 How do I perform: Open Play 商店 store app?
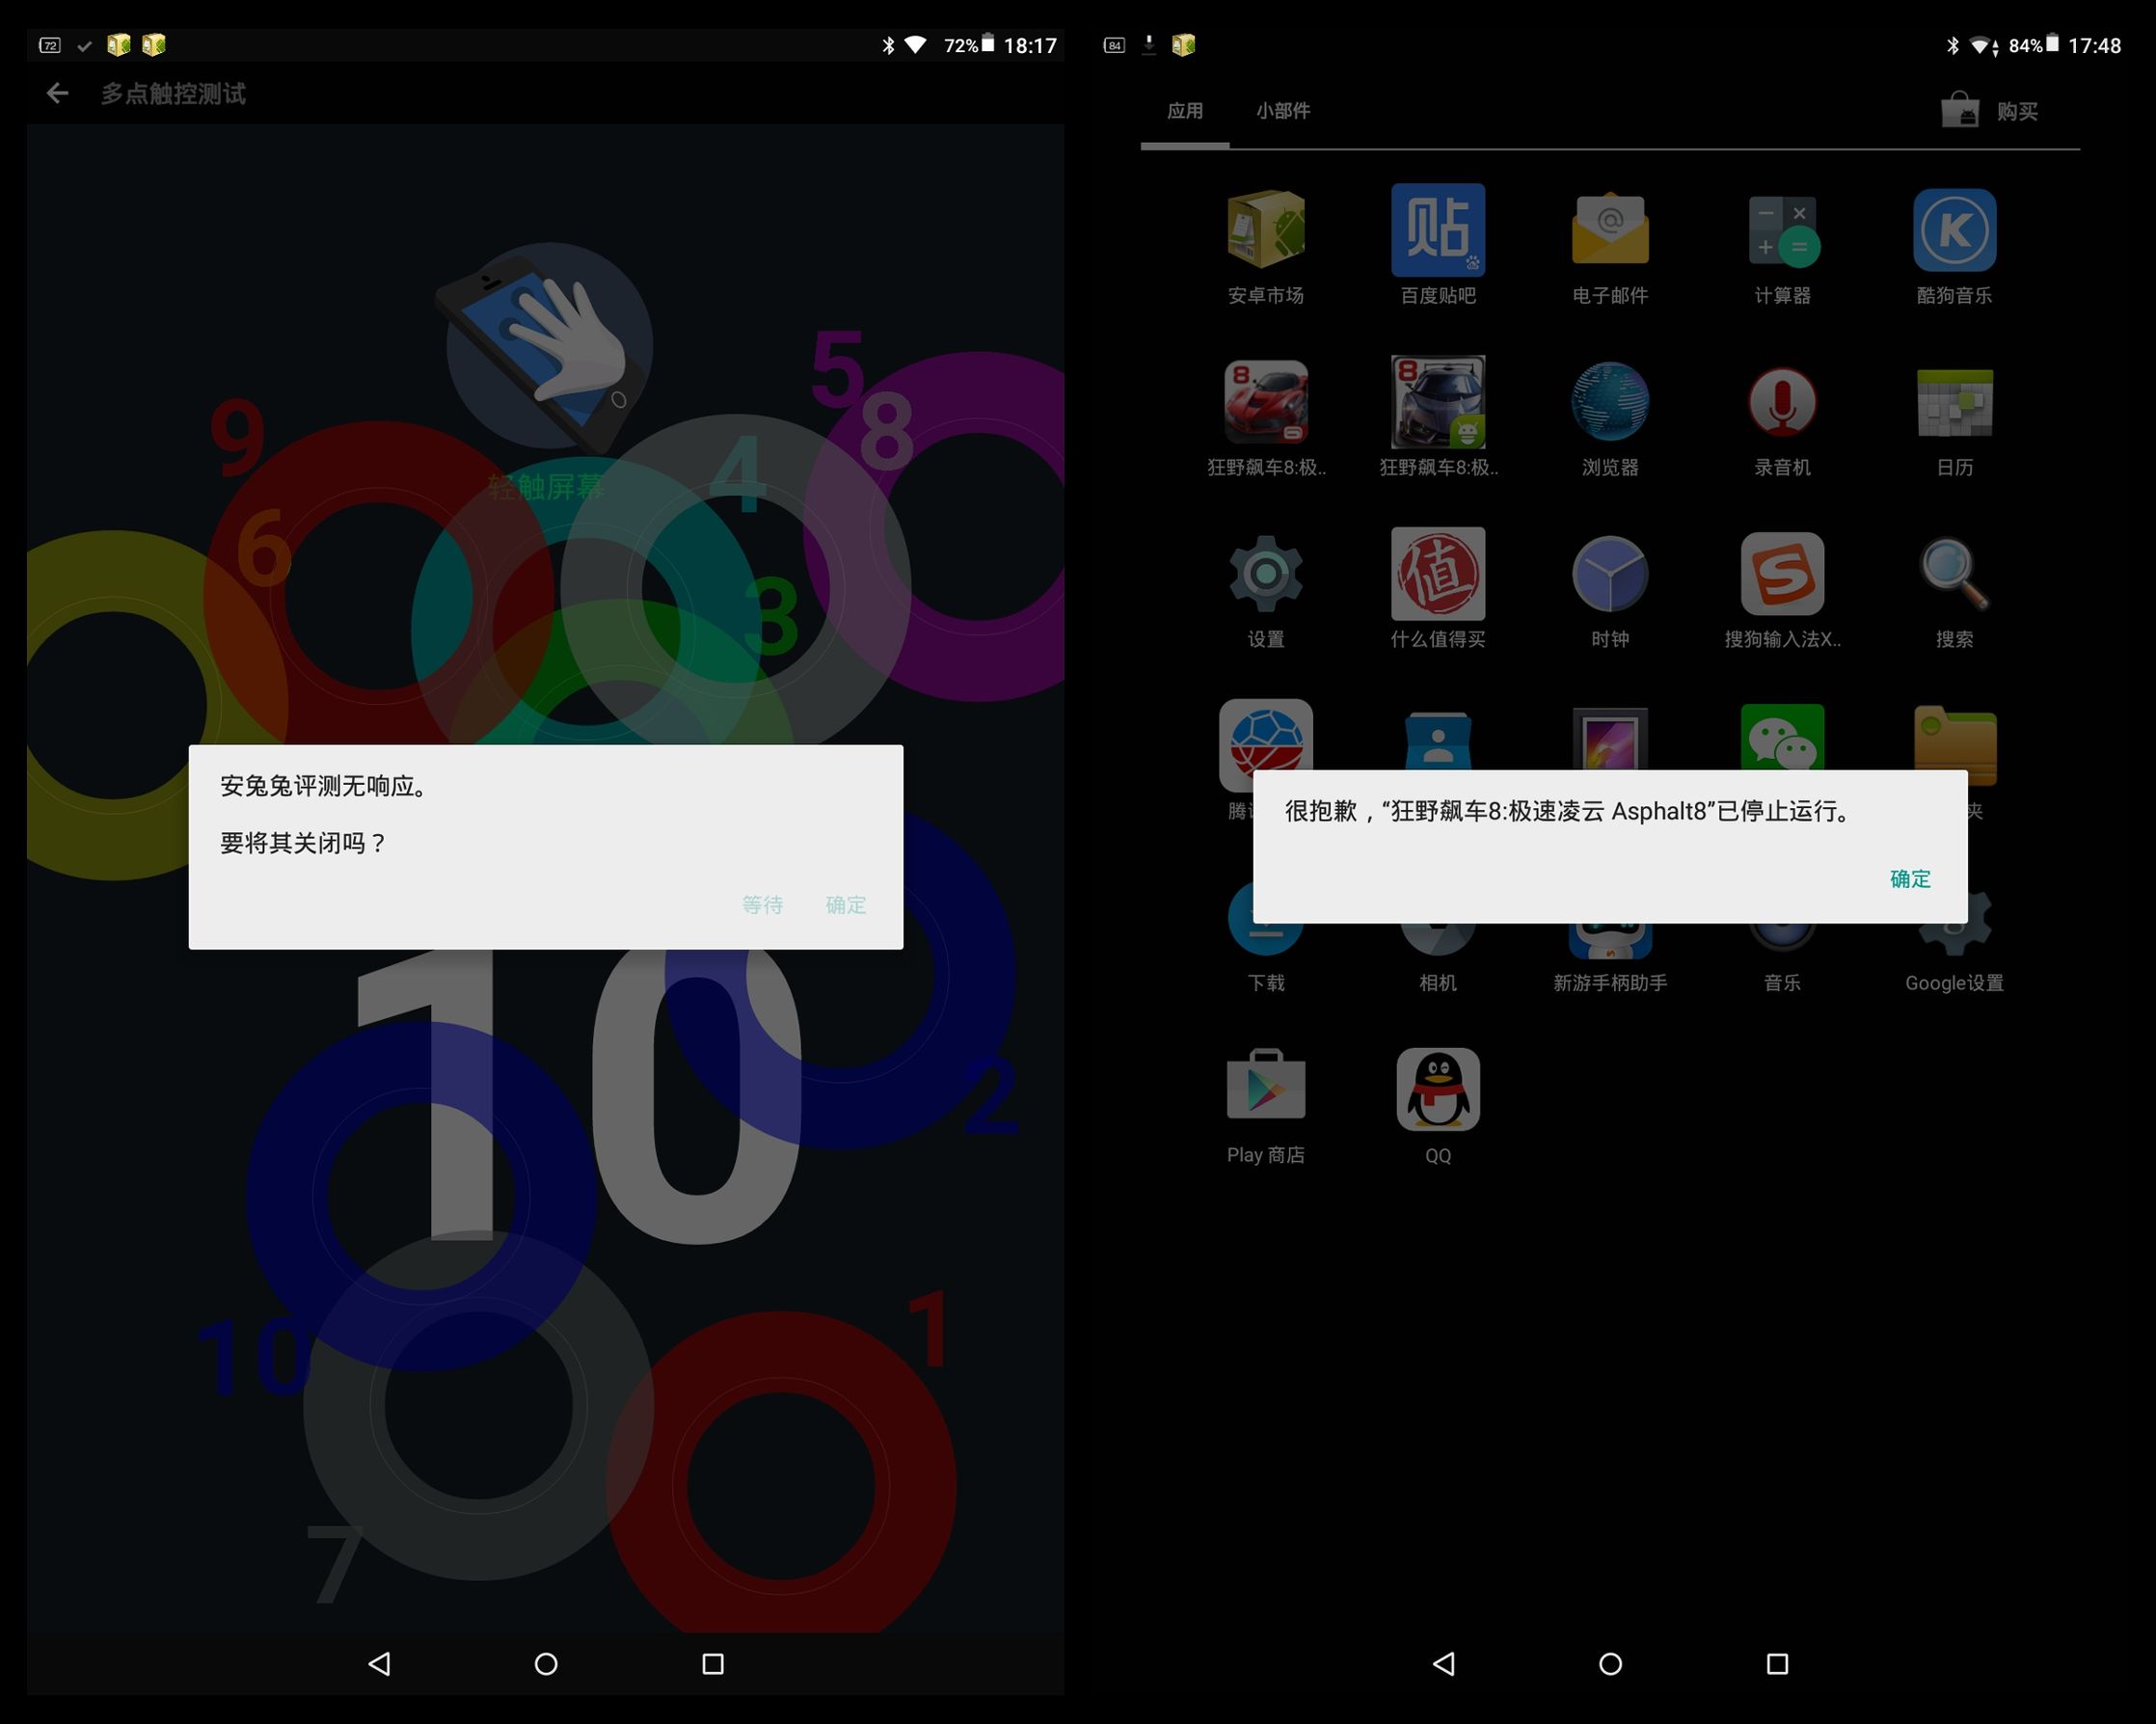[1265, 1088]
